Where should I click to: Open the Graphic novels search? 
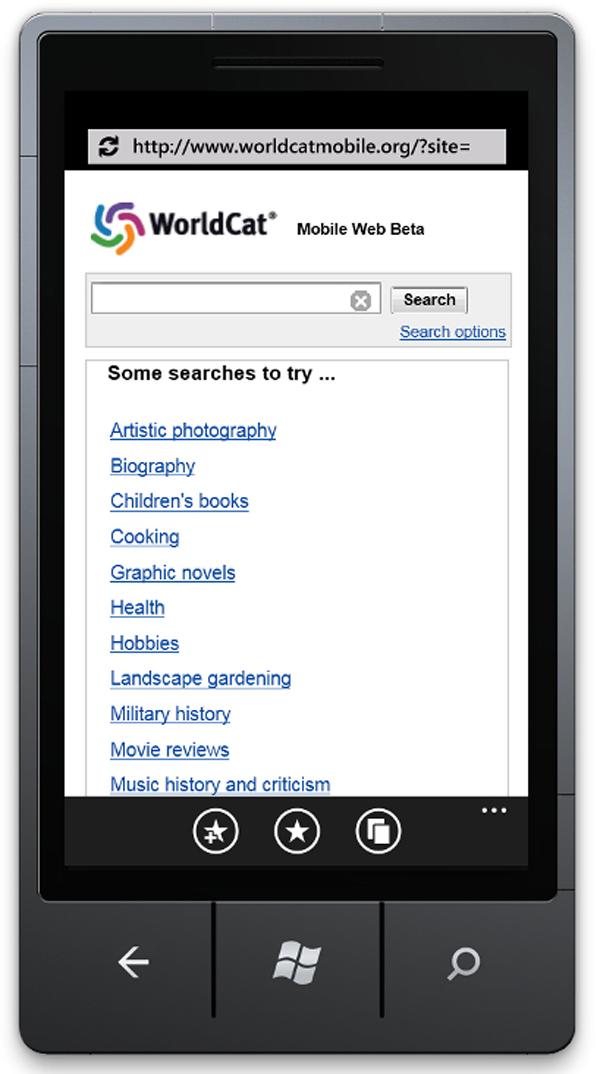pos(173,573)
